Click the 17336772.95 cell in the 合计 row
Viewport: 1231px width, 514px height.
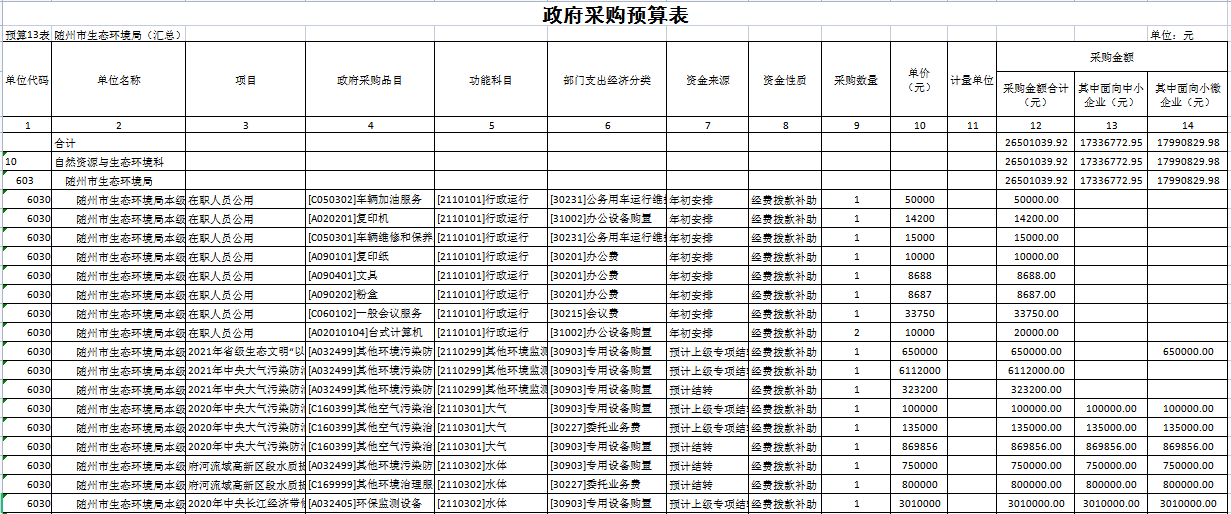click(1111, 143)
